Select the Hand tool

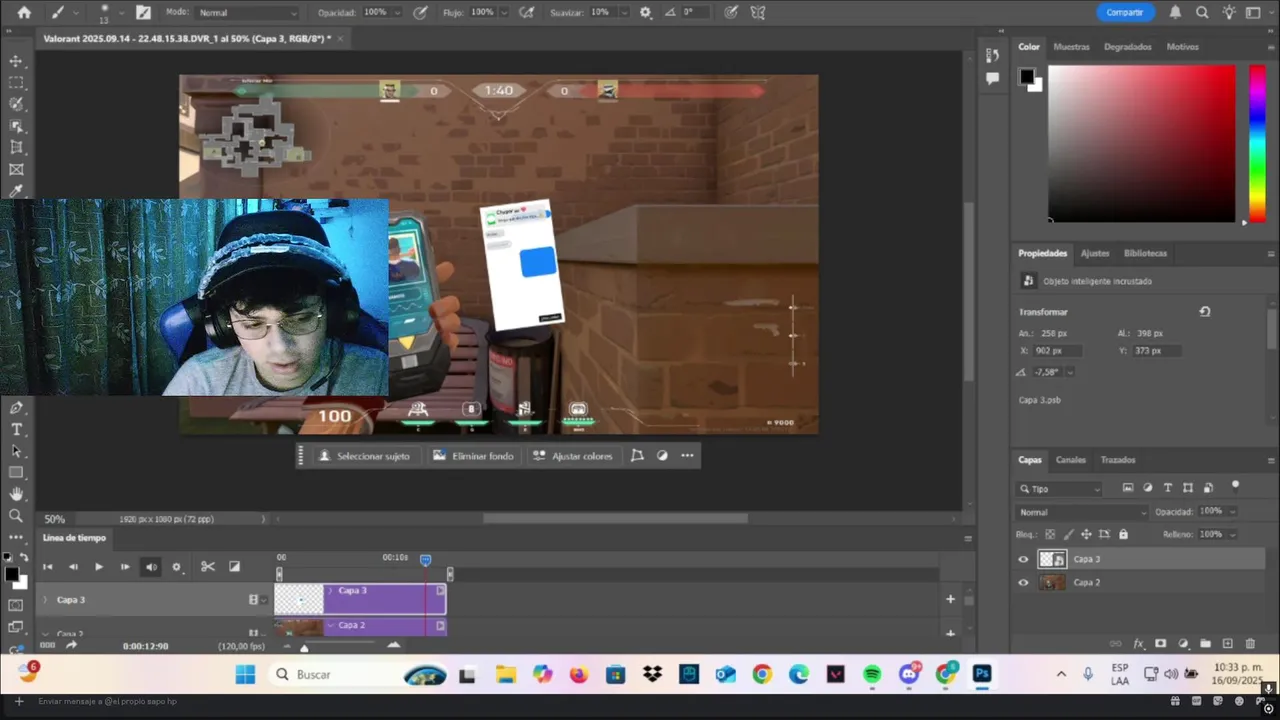pyautogui.click(x=16, y=494)
